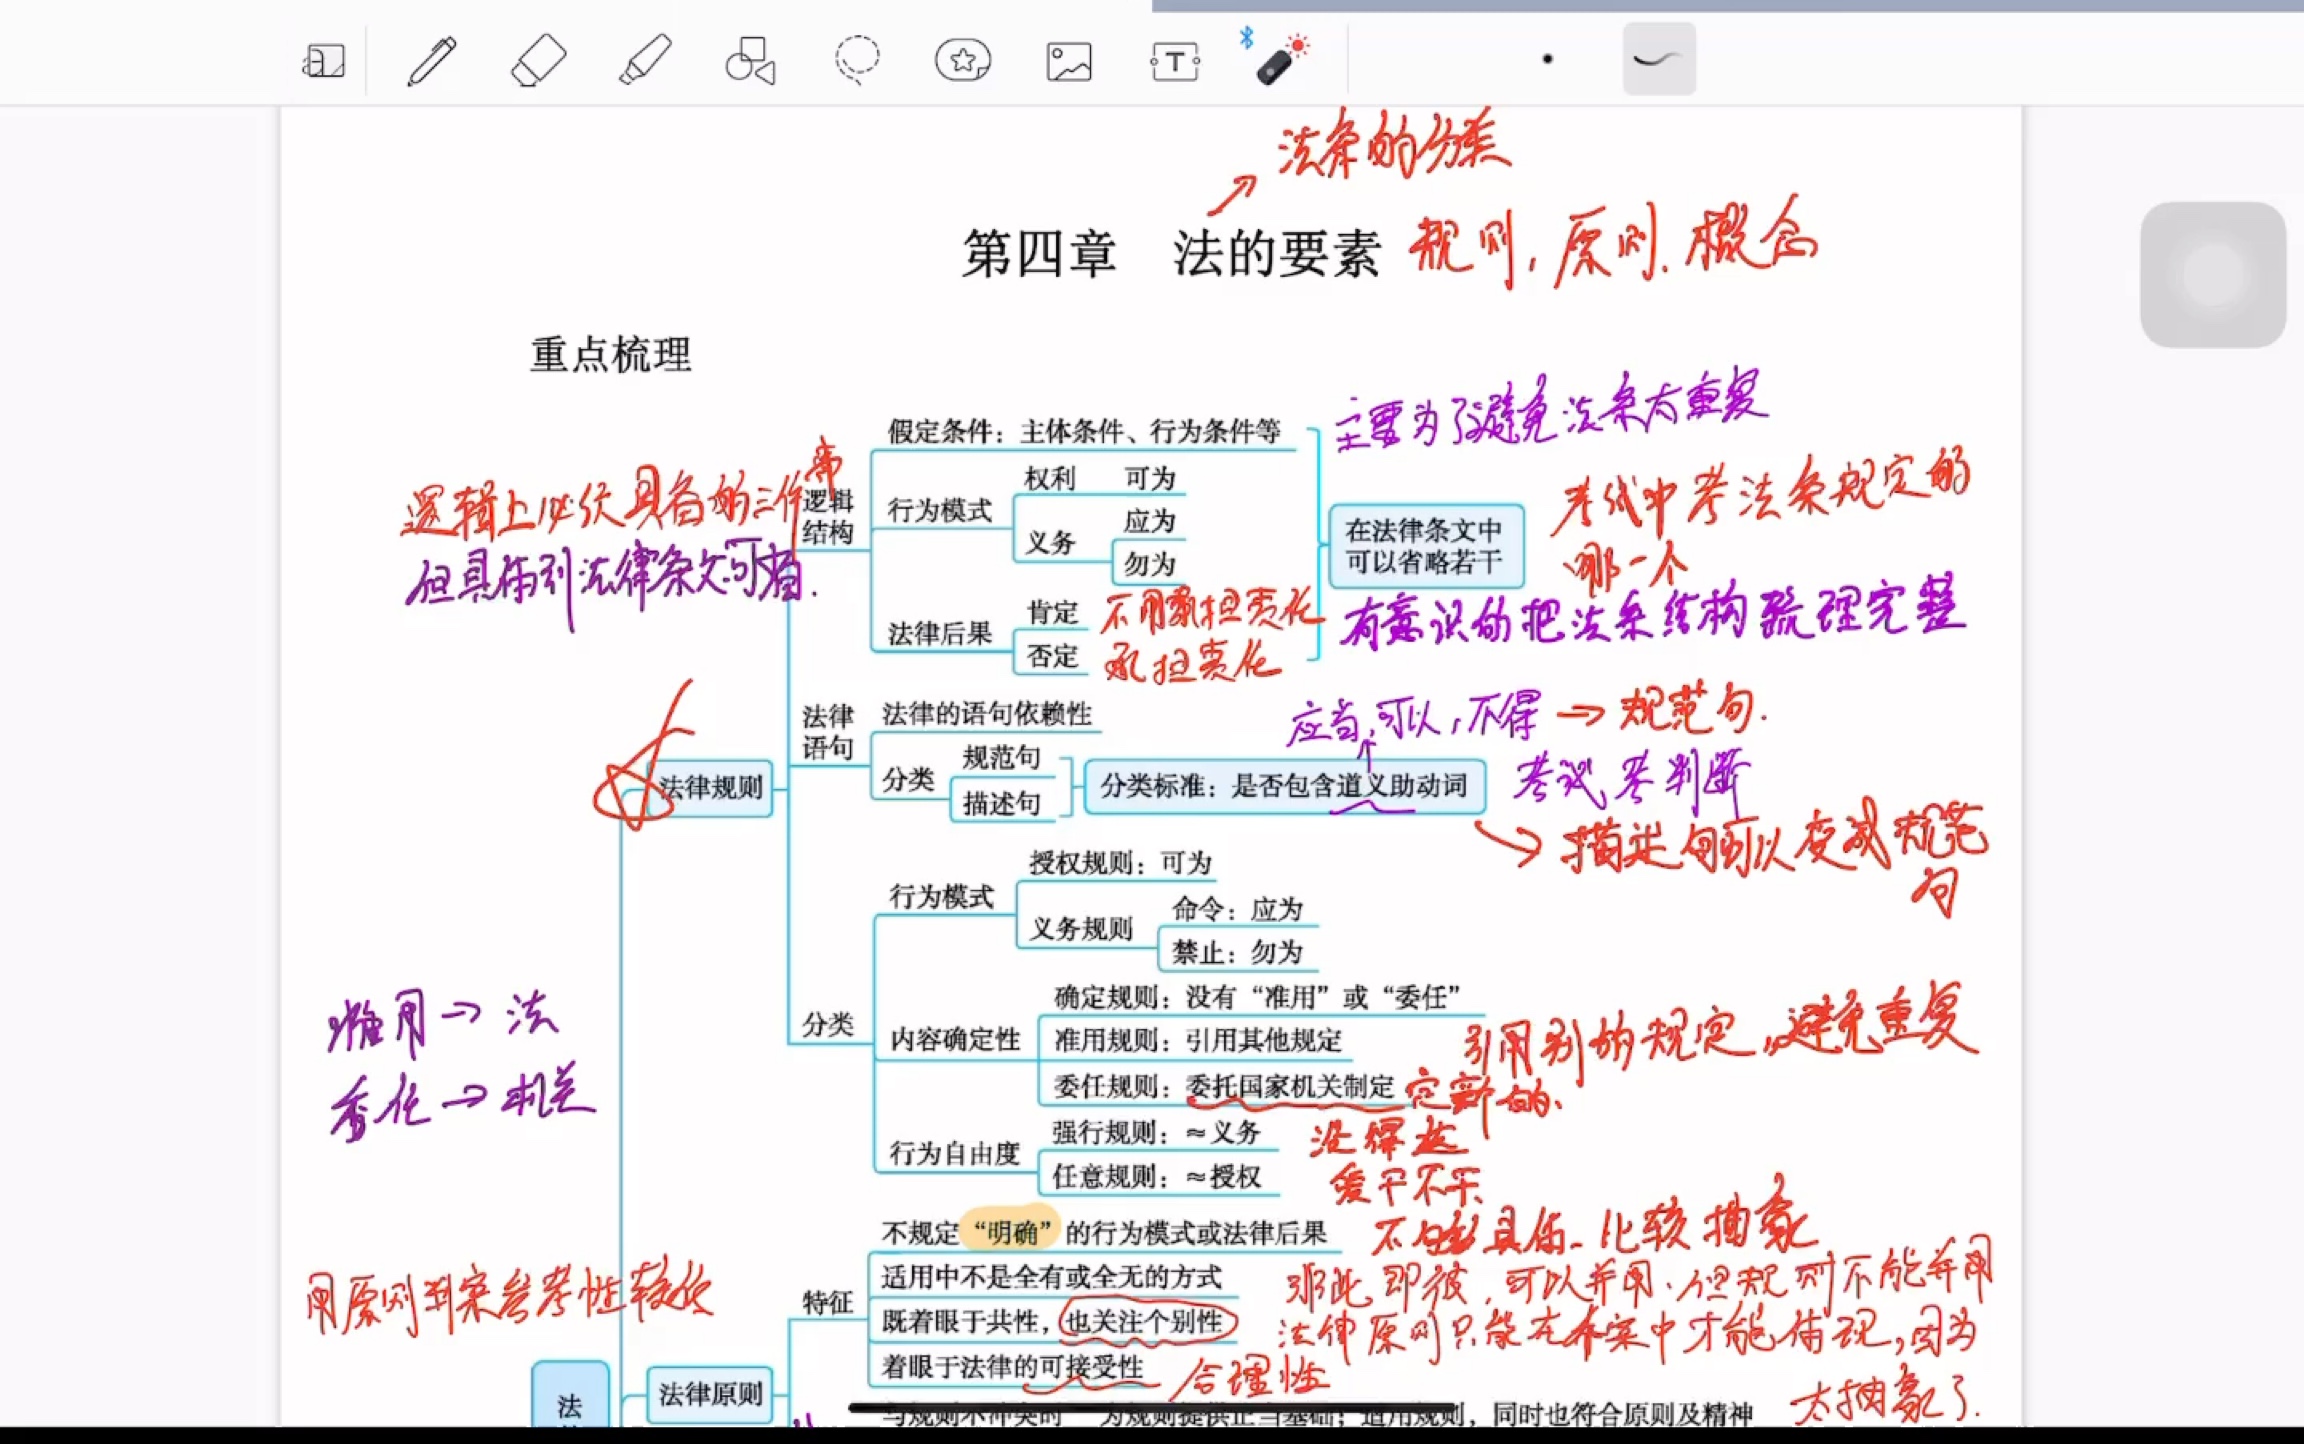Image resolution: width=2304 pixels, height=1444 pixels.
Task: Click the 禁止：勿为 entry
Action: click(1238, 952)
